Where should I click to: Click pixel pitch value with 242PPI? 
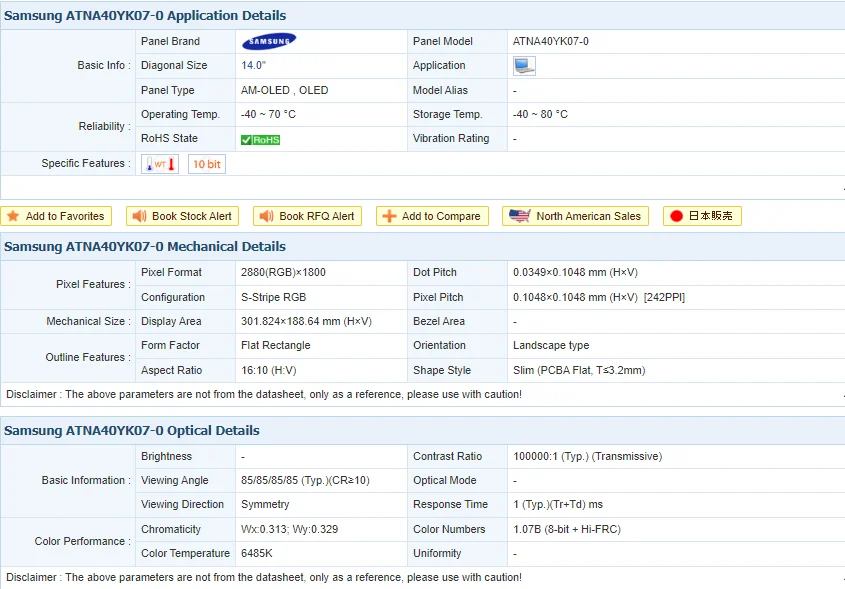[x=599, y=297]
